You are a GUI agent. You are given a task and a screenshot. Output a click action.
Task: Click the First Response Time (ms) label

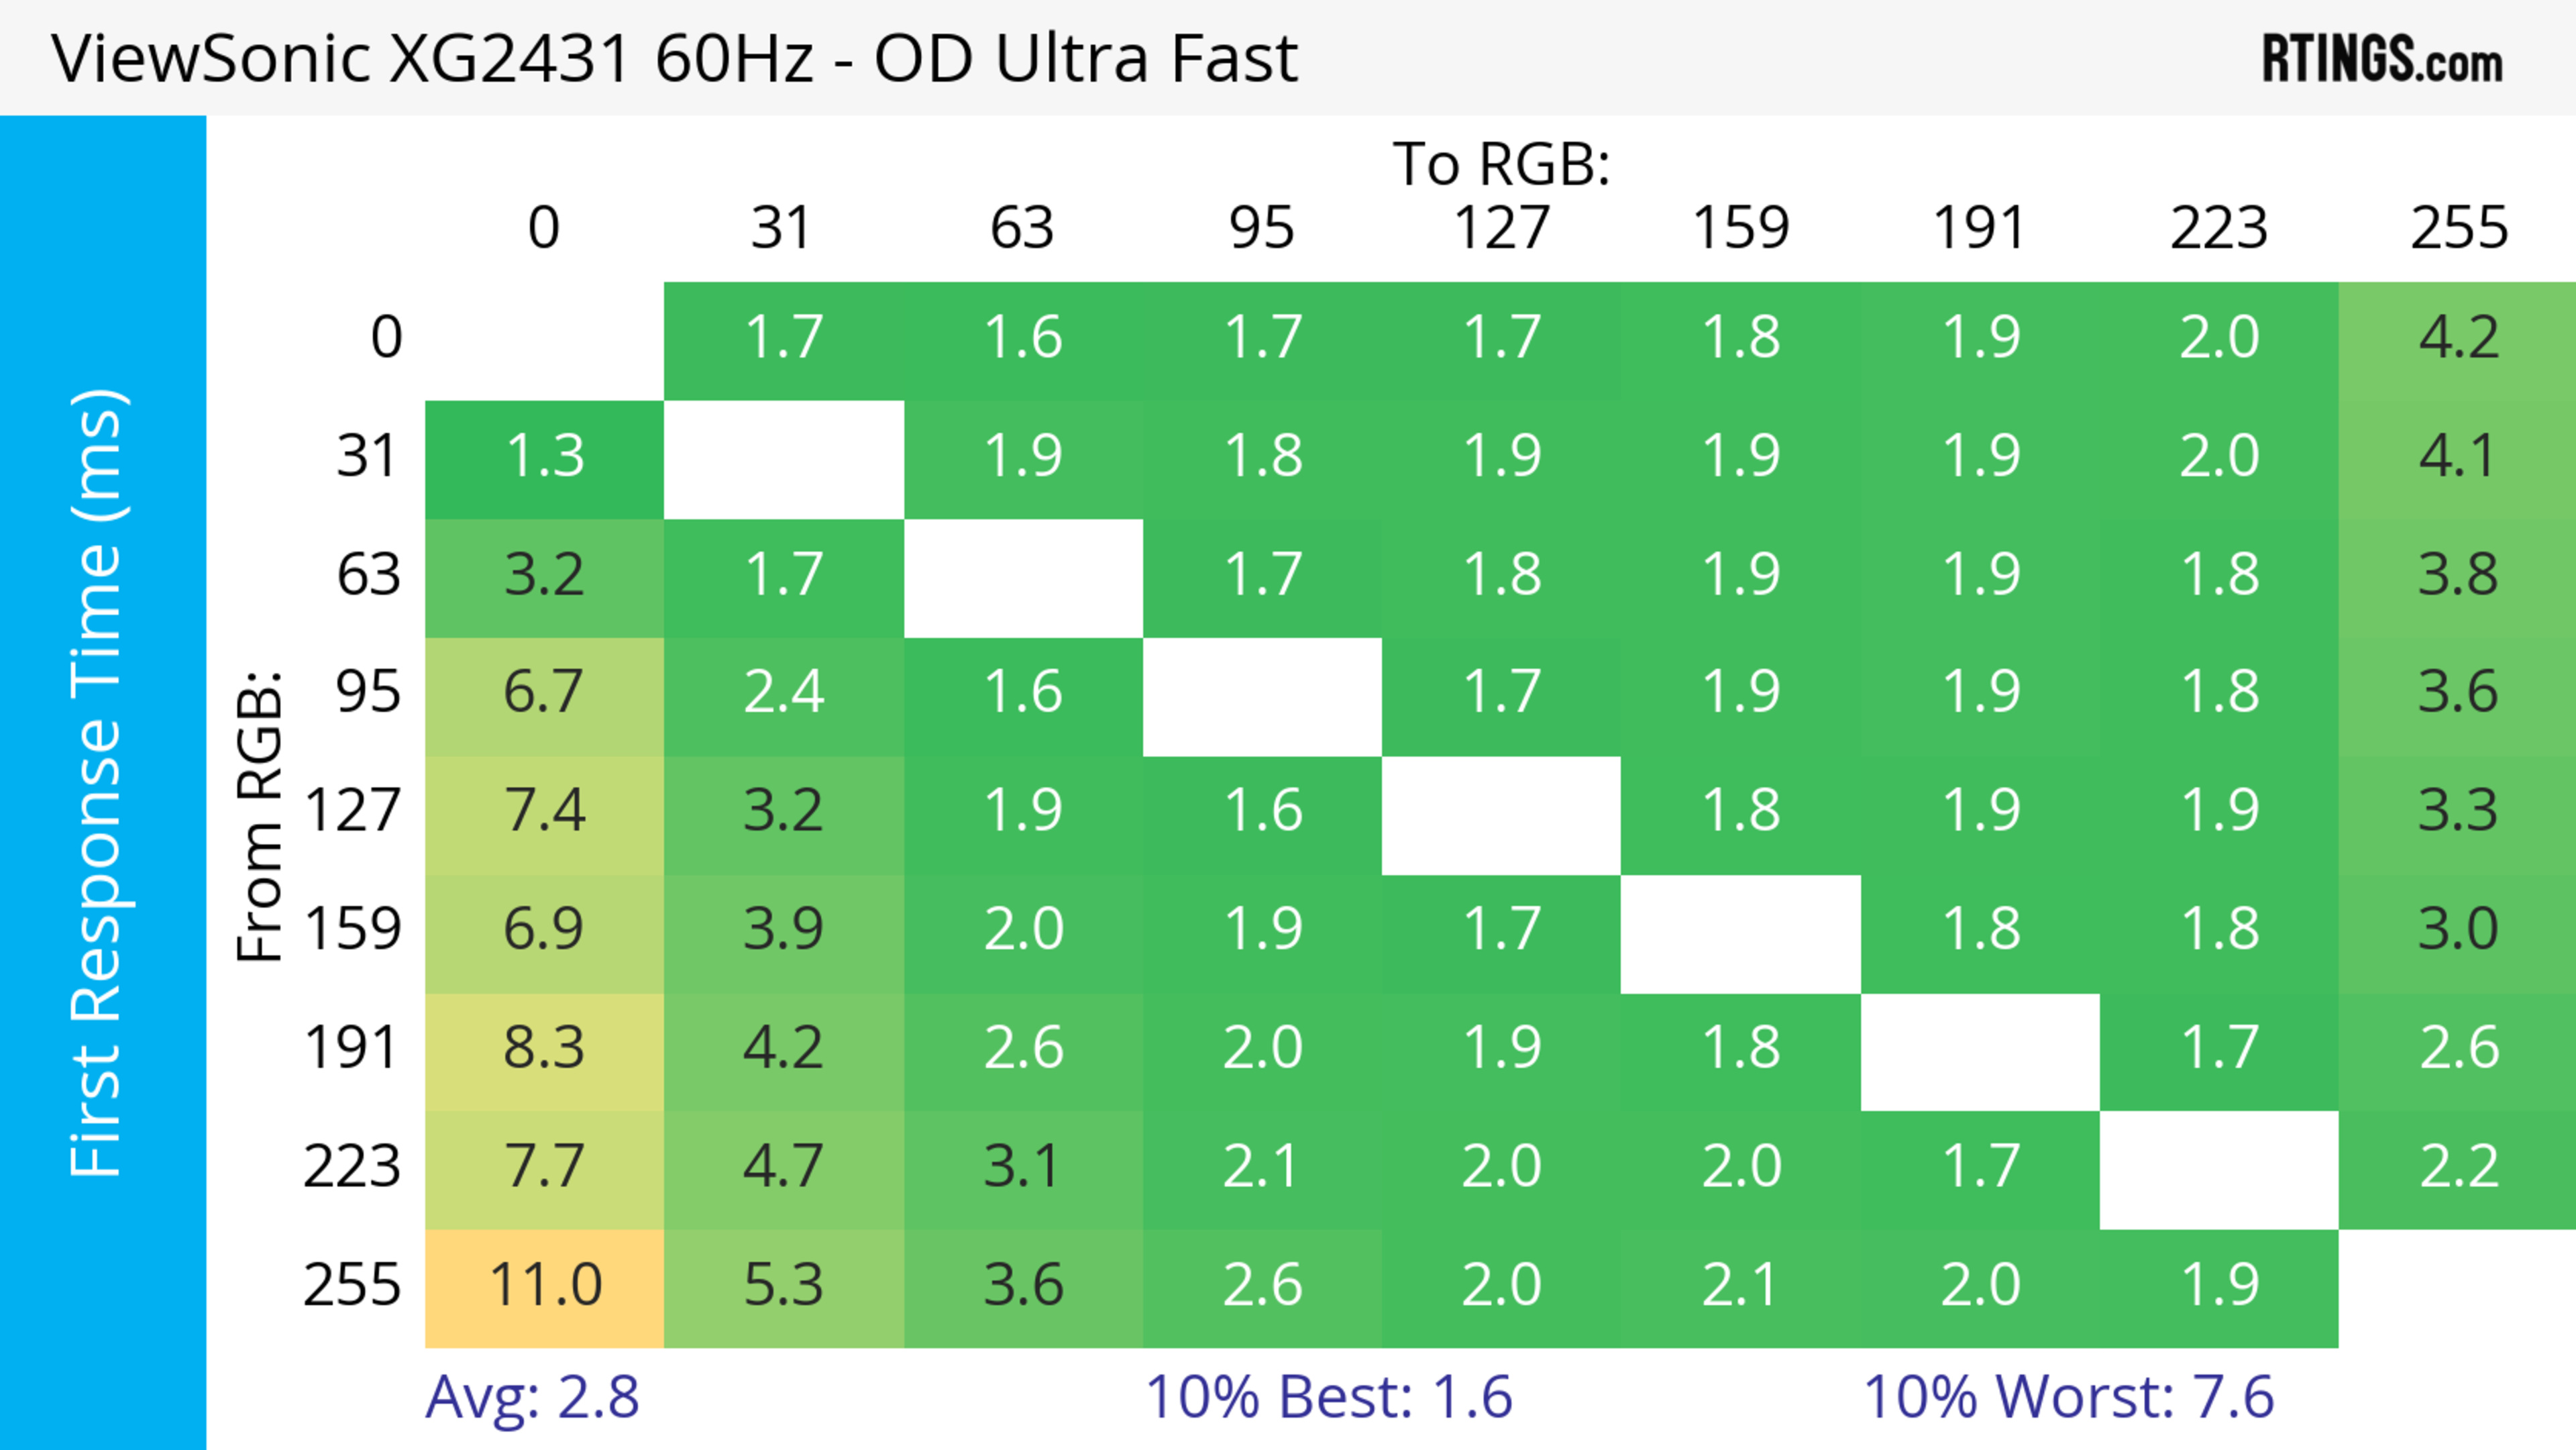click(x=98, y=782)
